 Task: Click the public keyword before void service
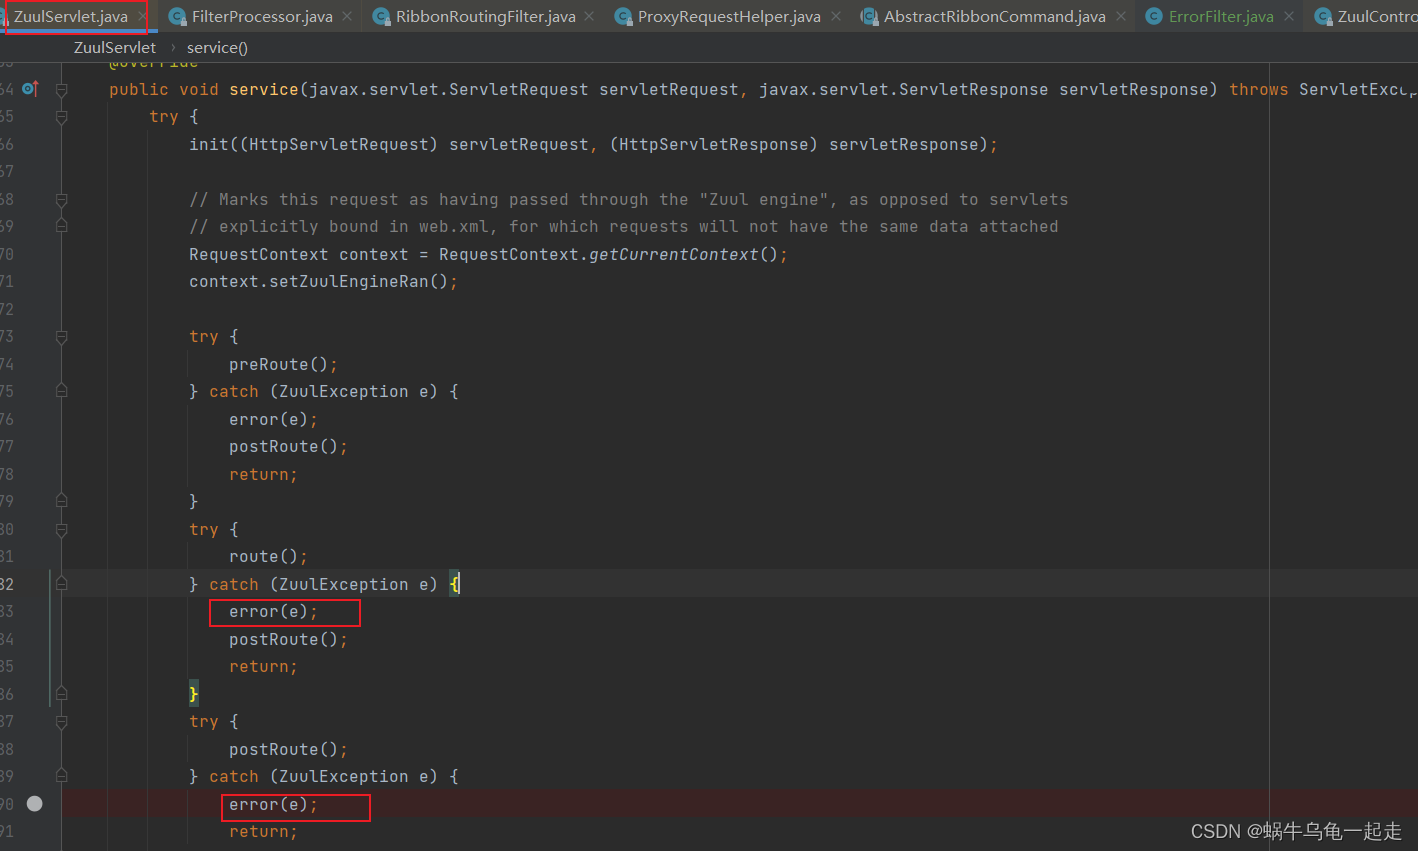(x=139, y=90)
